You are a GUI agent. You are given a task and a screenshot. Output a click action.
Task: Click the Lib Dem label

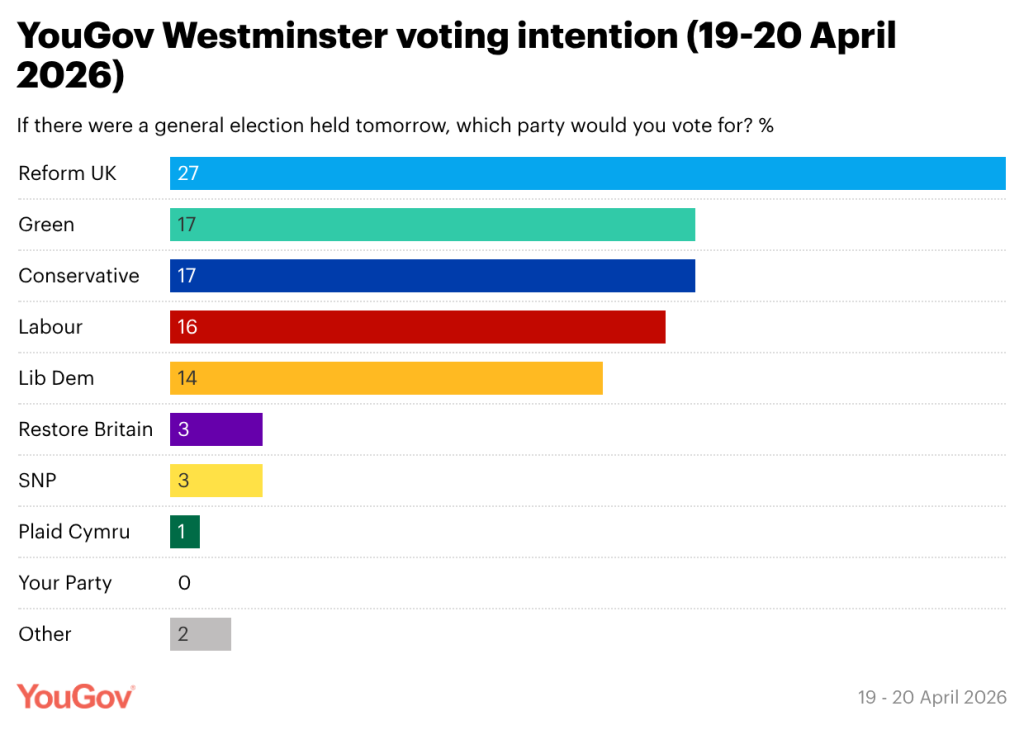pyautogui.click(x=56, y=378)
